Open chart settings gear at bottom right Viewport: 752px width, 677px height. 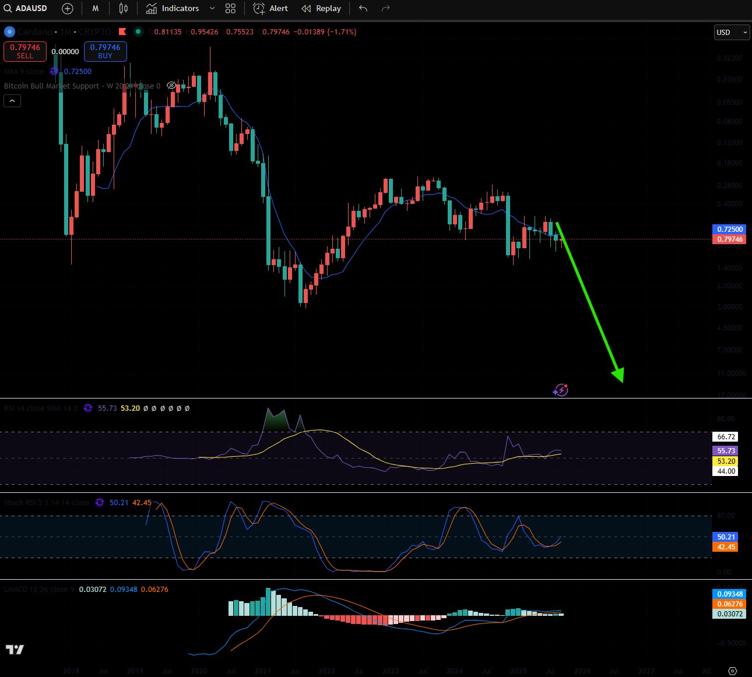[732, 670]
